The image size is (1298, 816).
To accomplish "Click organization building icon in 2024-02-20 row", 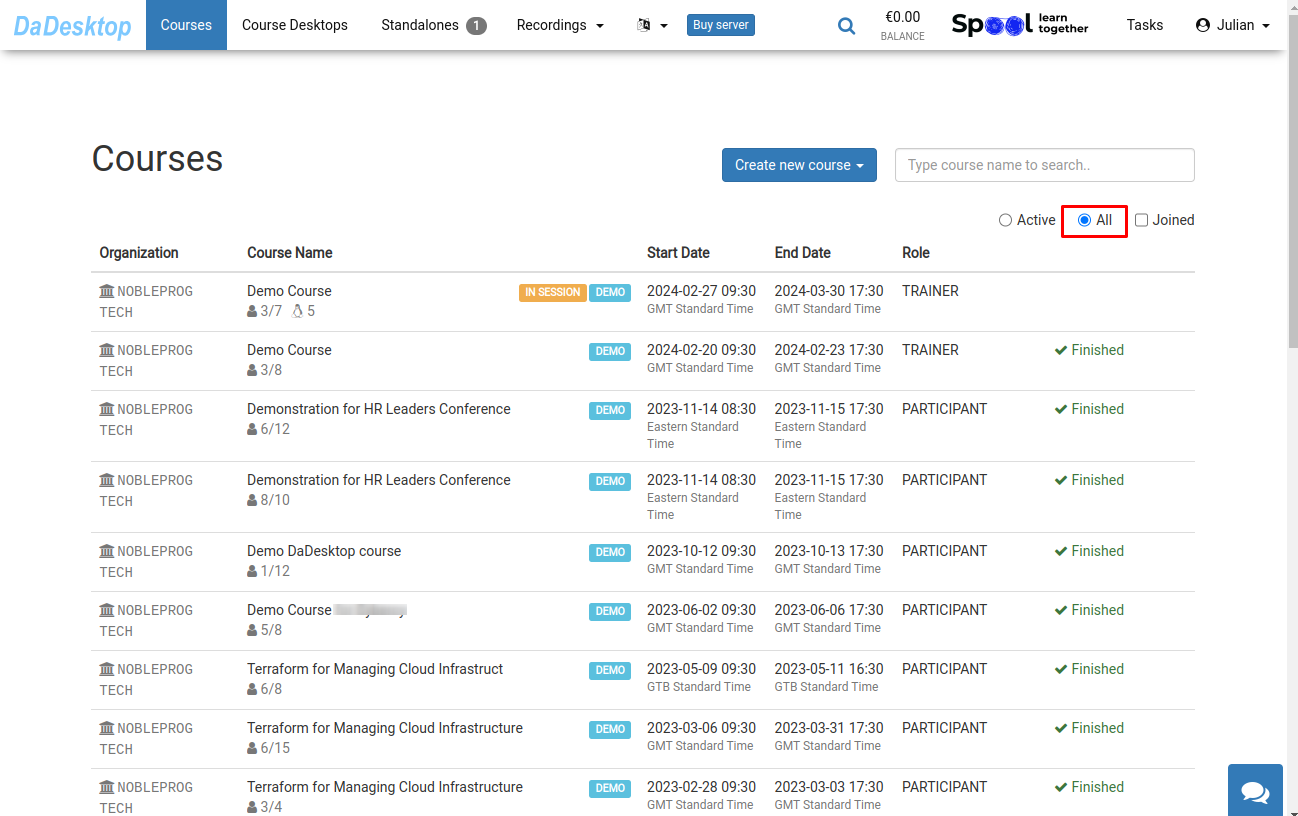I will pos(107,350).
